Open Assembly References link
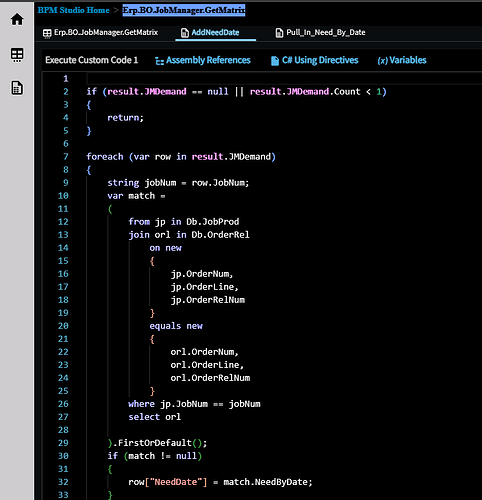The height and width of the screenshot is (500, 482). click(x=208, y=60)
